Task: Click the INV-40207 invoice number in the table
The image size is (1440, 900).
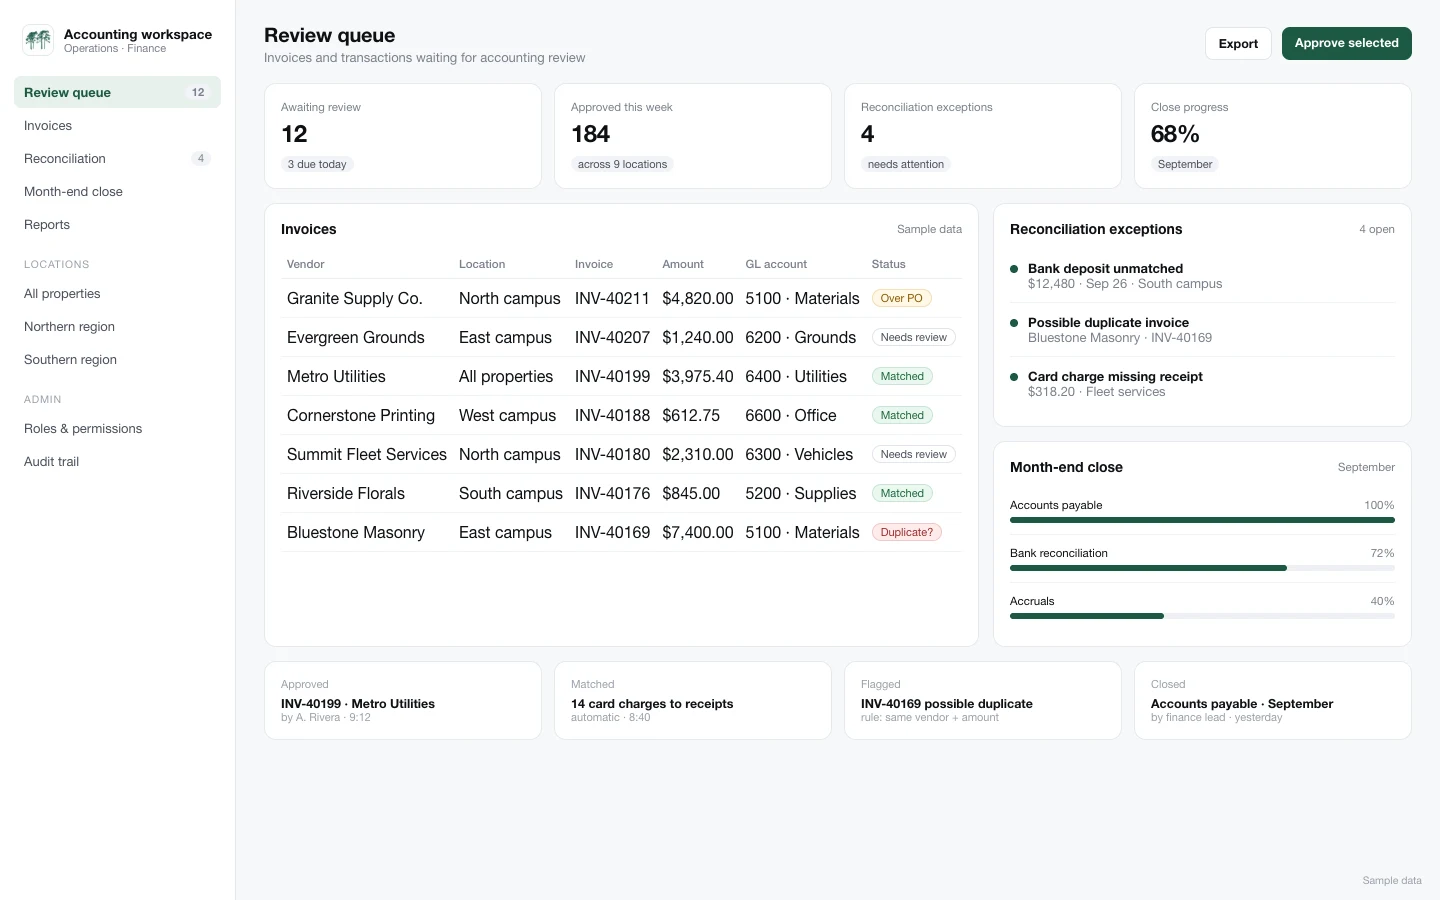Action: tap(612, 338)
